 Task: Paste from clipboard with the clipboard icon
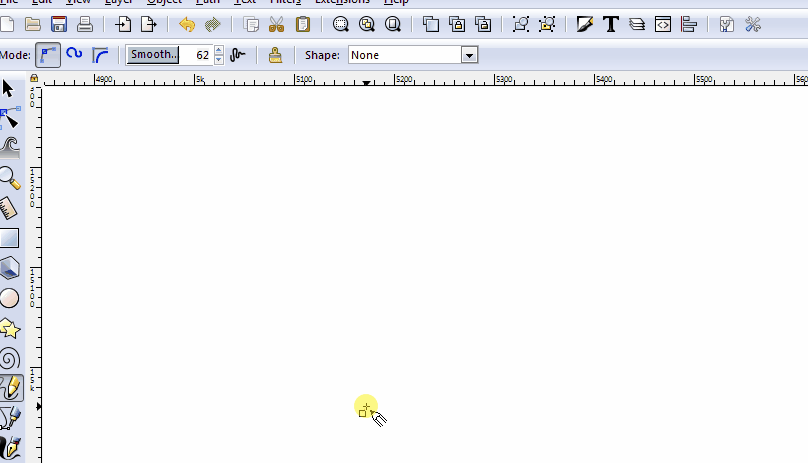click(303, 24)
